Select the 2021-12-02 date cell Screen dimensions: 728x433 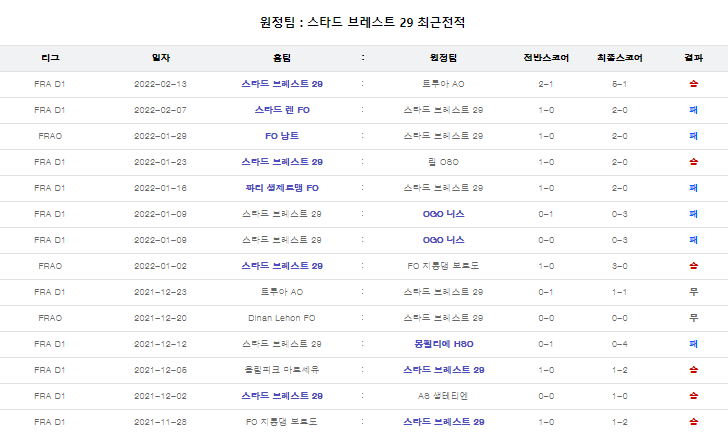[161, 396]
